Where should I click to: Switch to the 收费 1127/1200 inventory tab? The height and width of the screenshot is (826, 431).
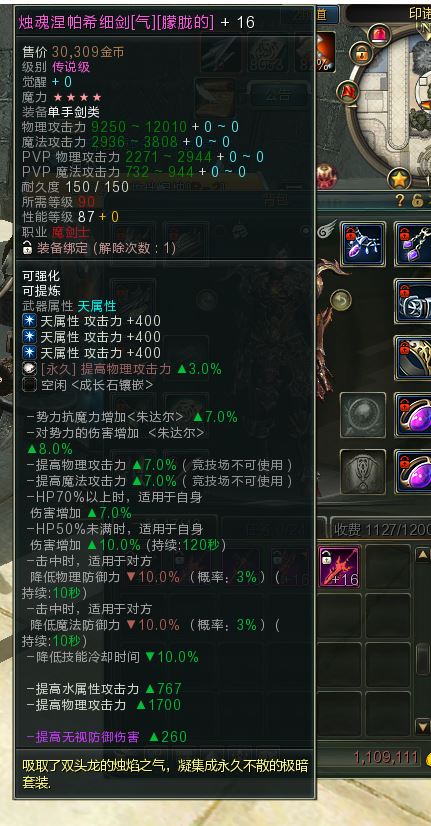[x=381, y=529]
